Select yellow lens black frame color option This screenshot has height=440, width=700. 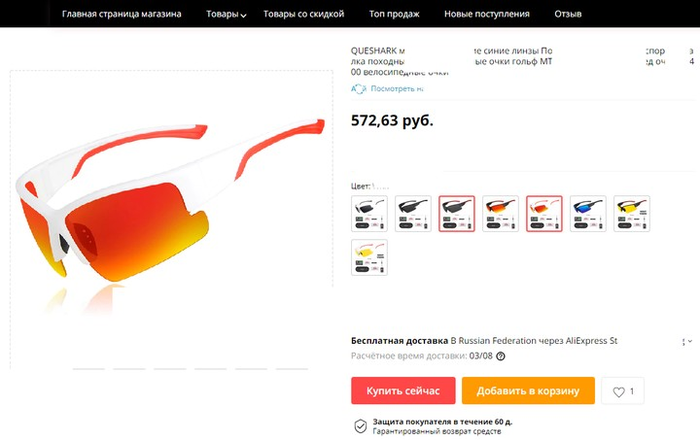click(632, 214)
